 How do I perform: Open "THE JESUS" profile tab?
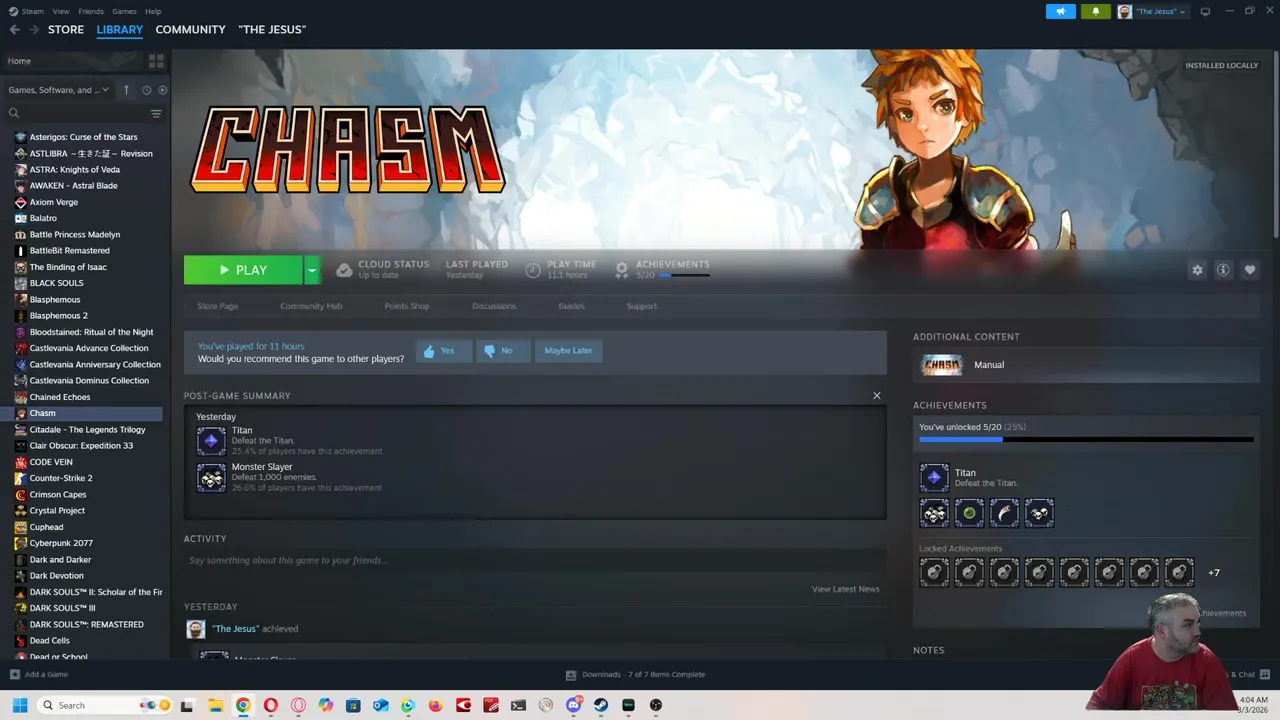point(272,30)
